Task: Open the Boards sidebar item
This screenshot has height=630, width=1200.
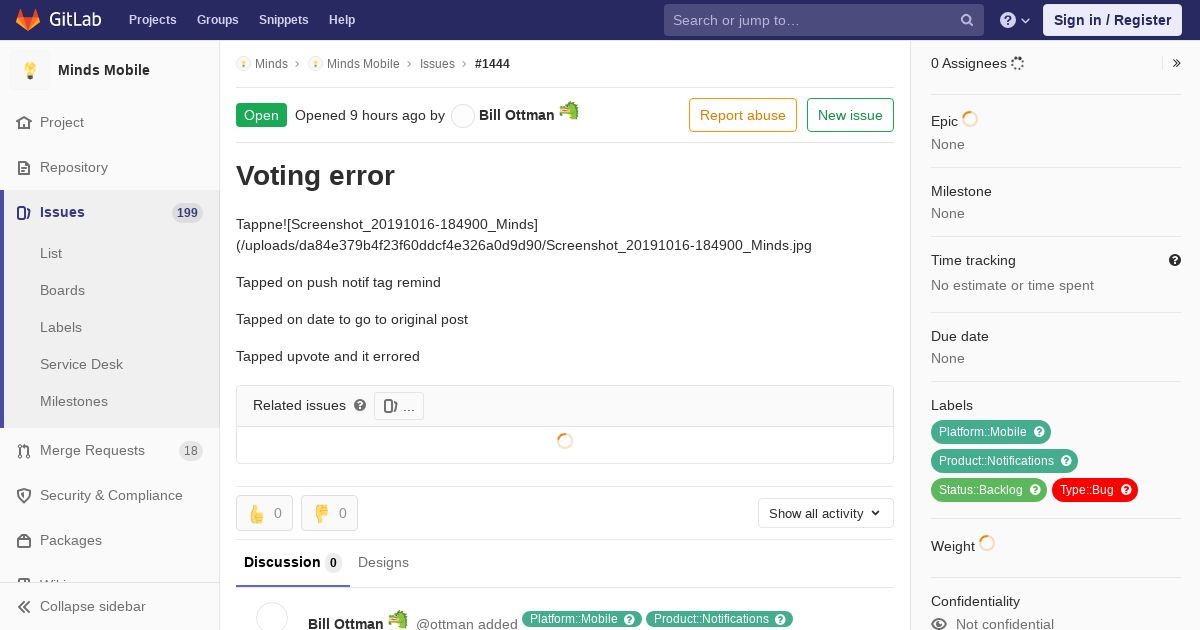Action: coord(62,291)
